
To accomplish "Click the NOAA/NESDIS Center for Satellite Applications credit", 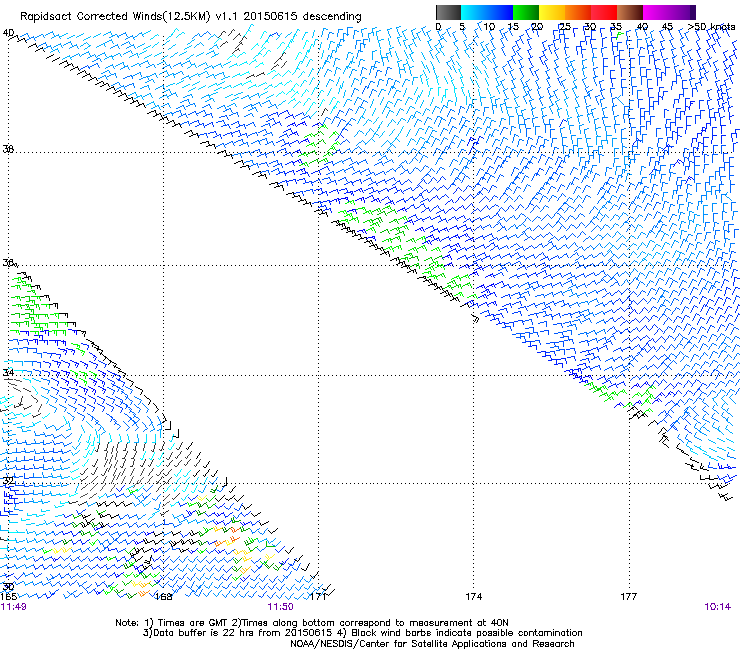I will (432, 644).
